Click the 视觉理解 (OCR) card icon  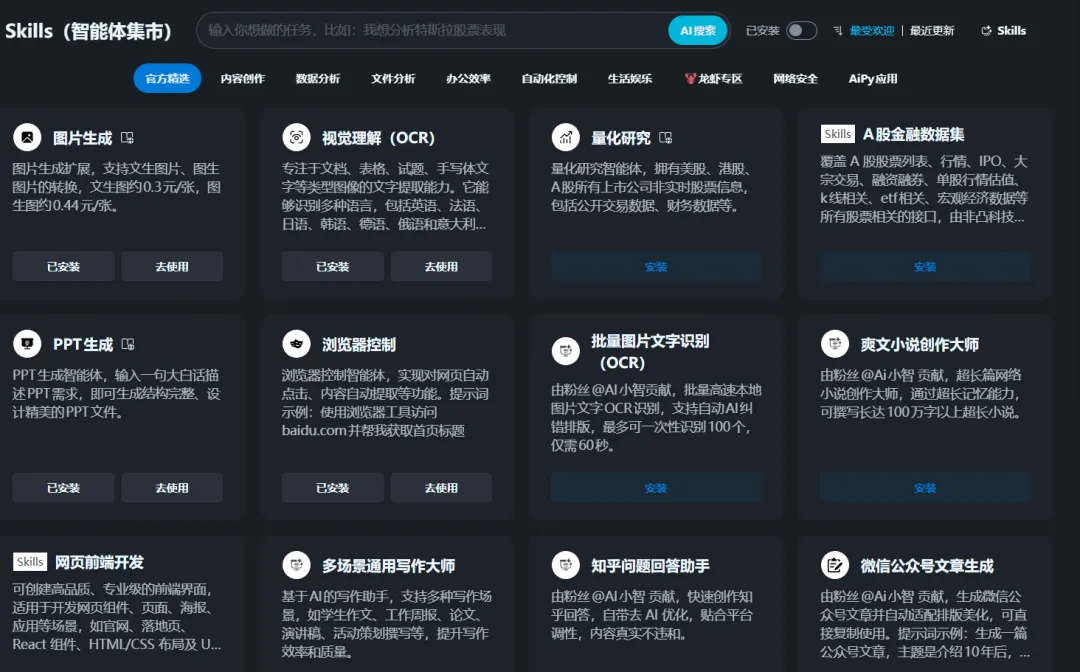296,138
